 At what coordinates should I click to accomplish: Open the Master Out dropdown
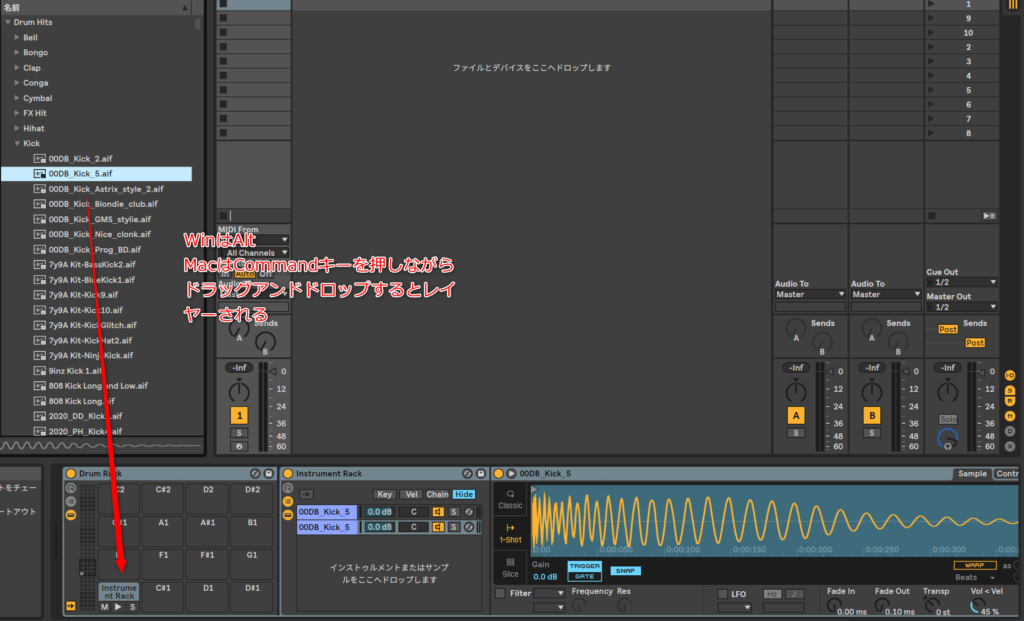961,308
